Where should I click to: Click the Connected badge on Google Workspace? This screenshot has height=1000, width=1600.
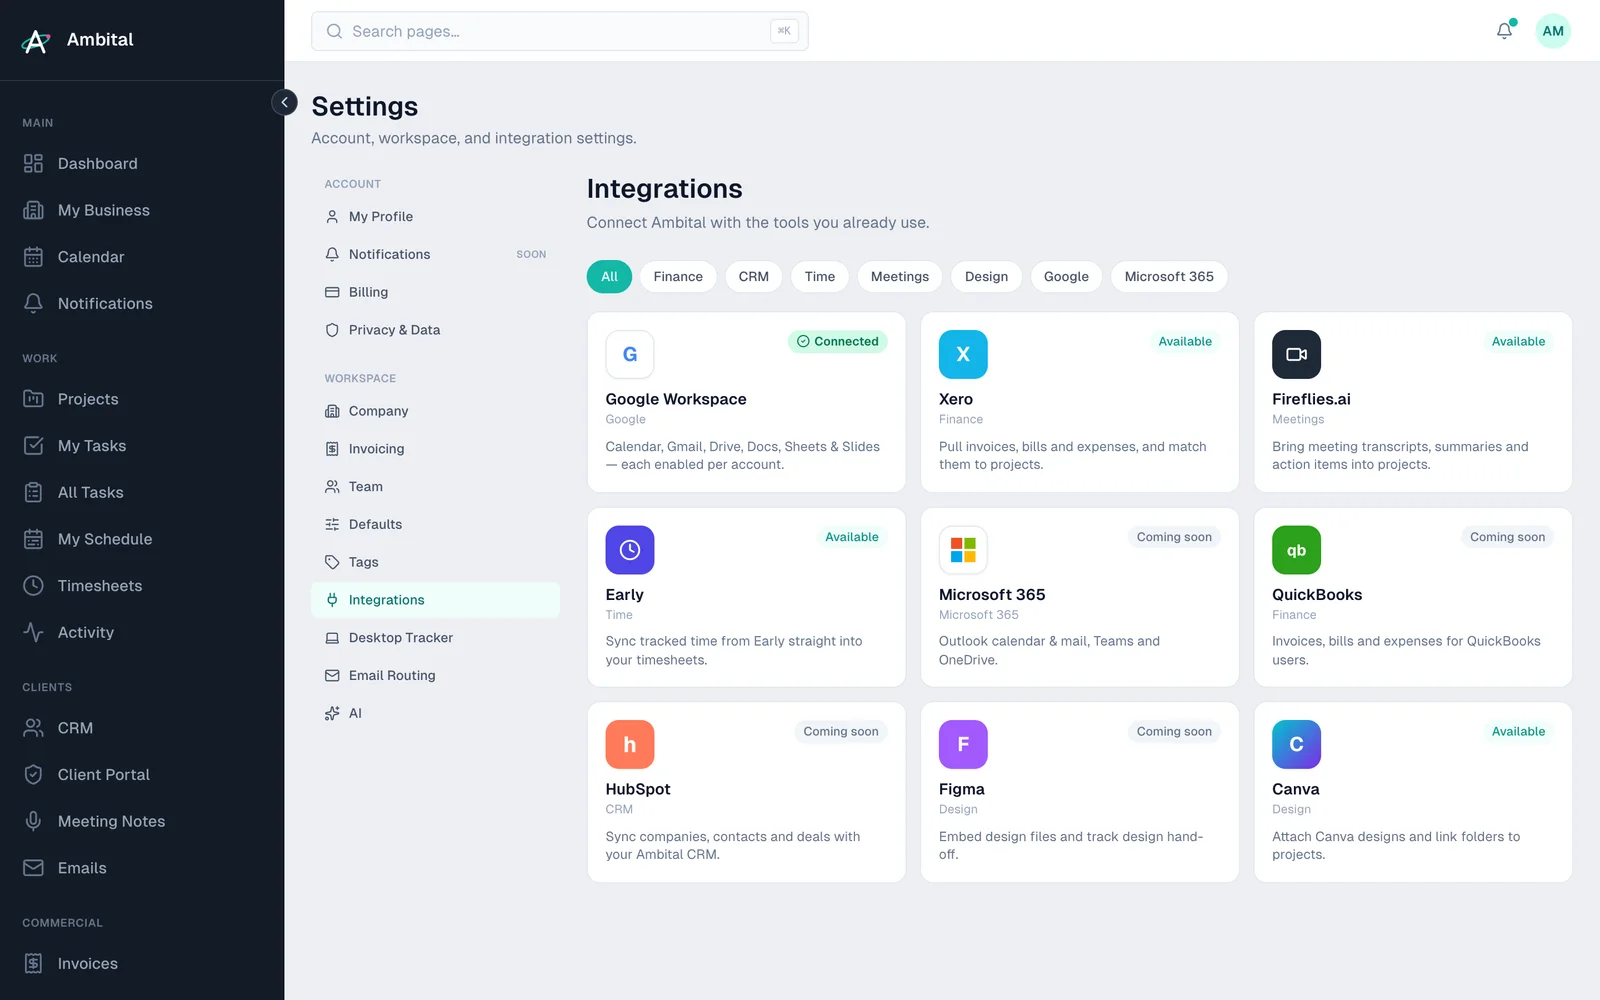pyautogui.click(x=838, y=342)
